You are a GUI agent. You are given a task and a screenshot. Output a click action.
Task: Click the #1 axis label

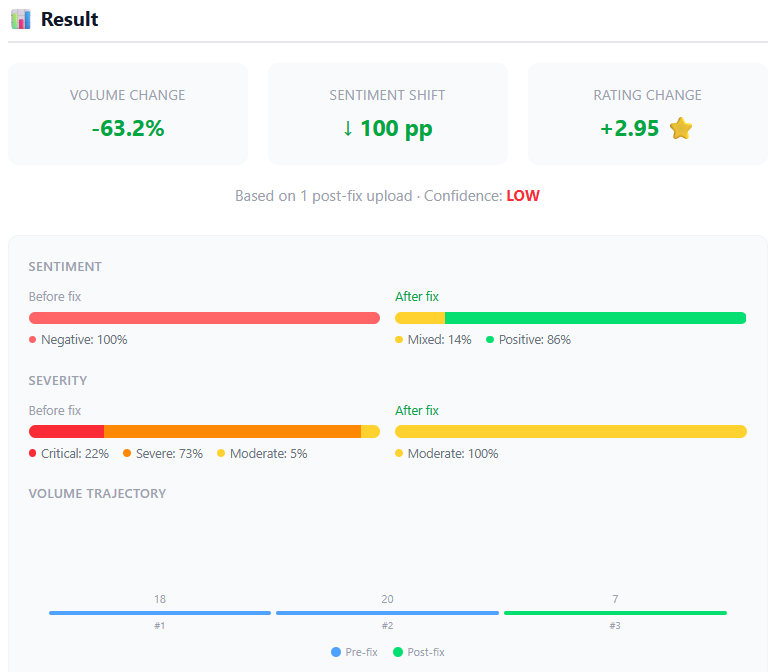160,626
